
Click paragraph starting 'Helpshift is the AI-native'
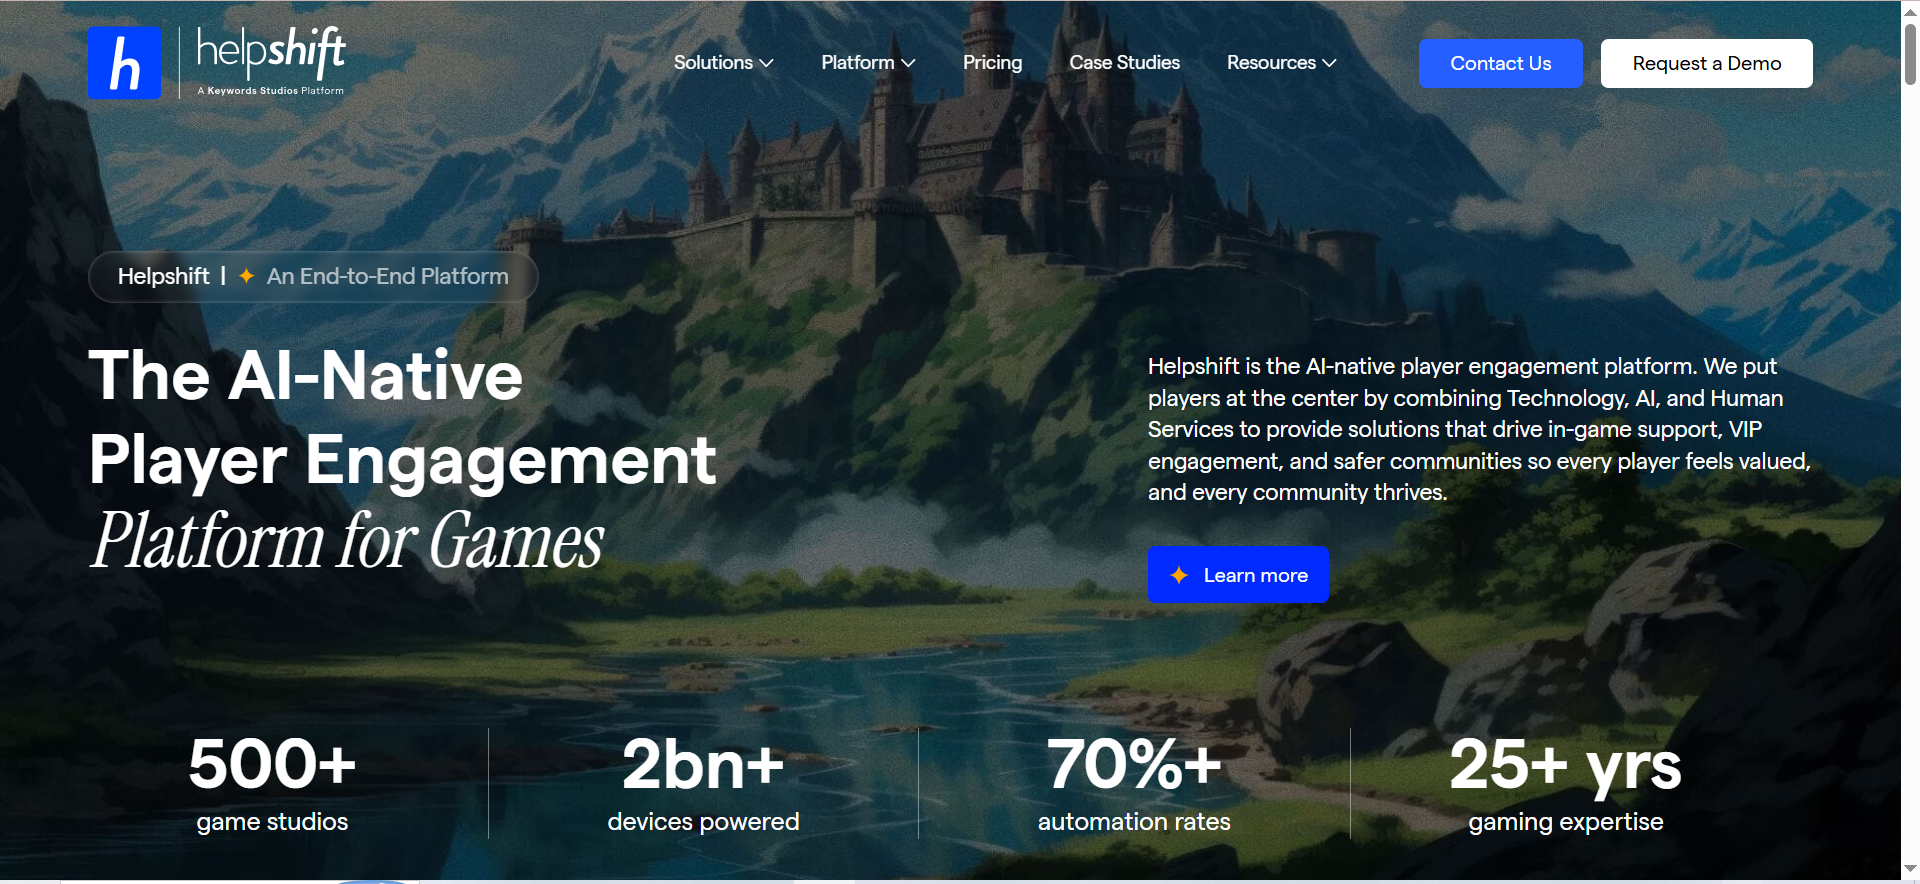tap(1479, 429)
